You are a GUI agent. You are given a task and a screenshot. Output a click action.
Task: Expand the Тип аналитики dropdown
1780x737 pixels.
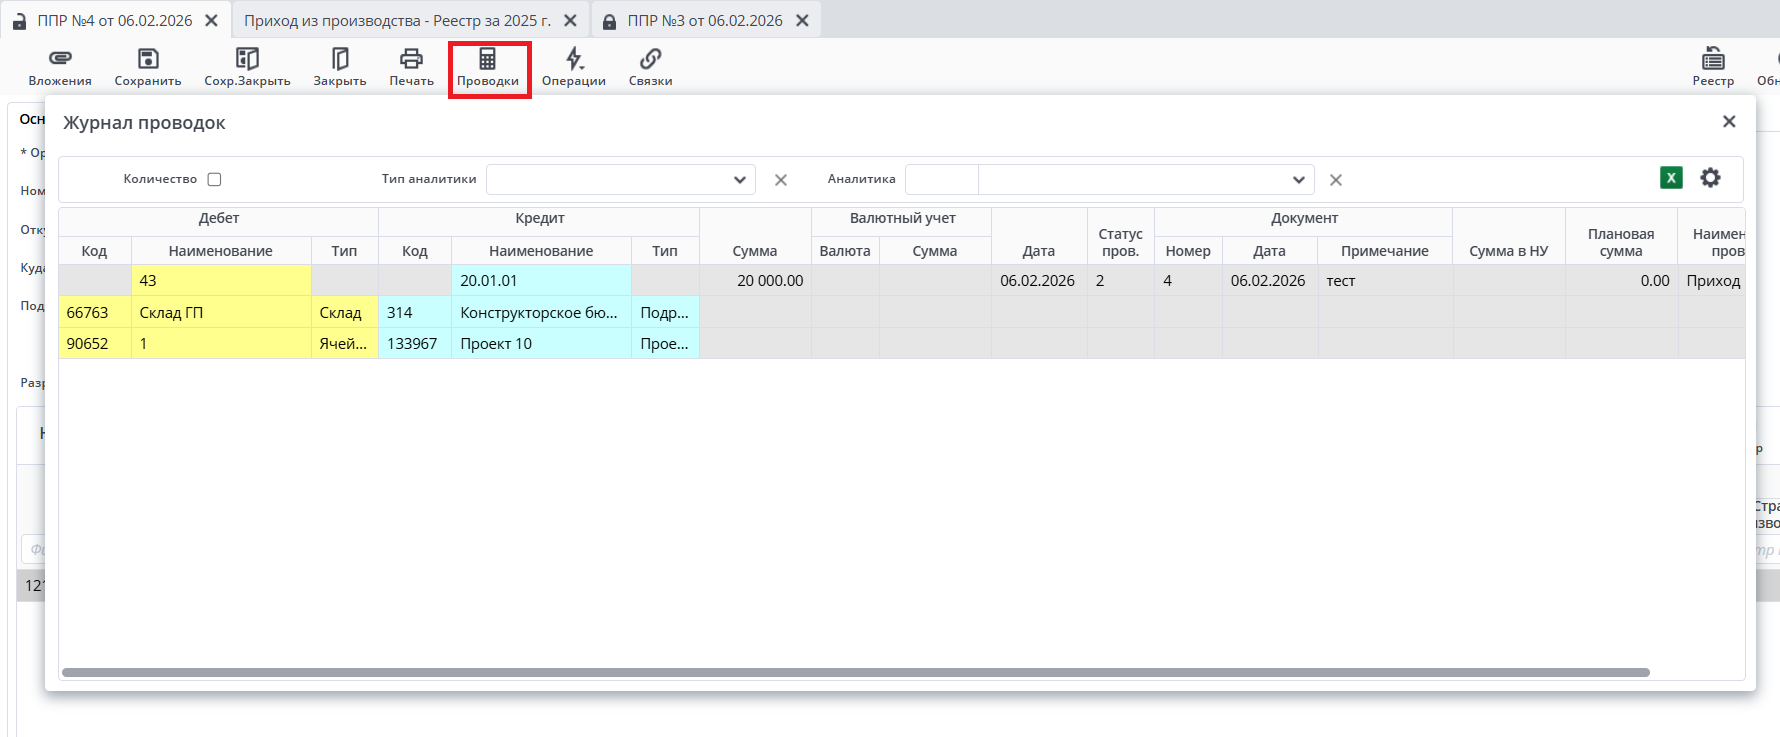739,180
